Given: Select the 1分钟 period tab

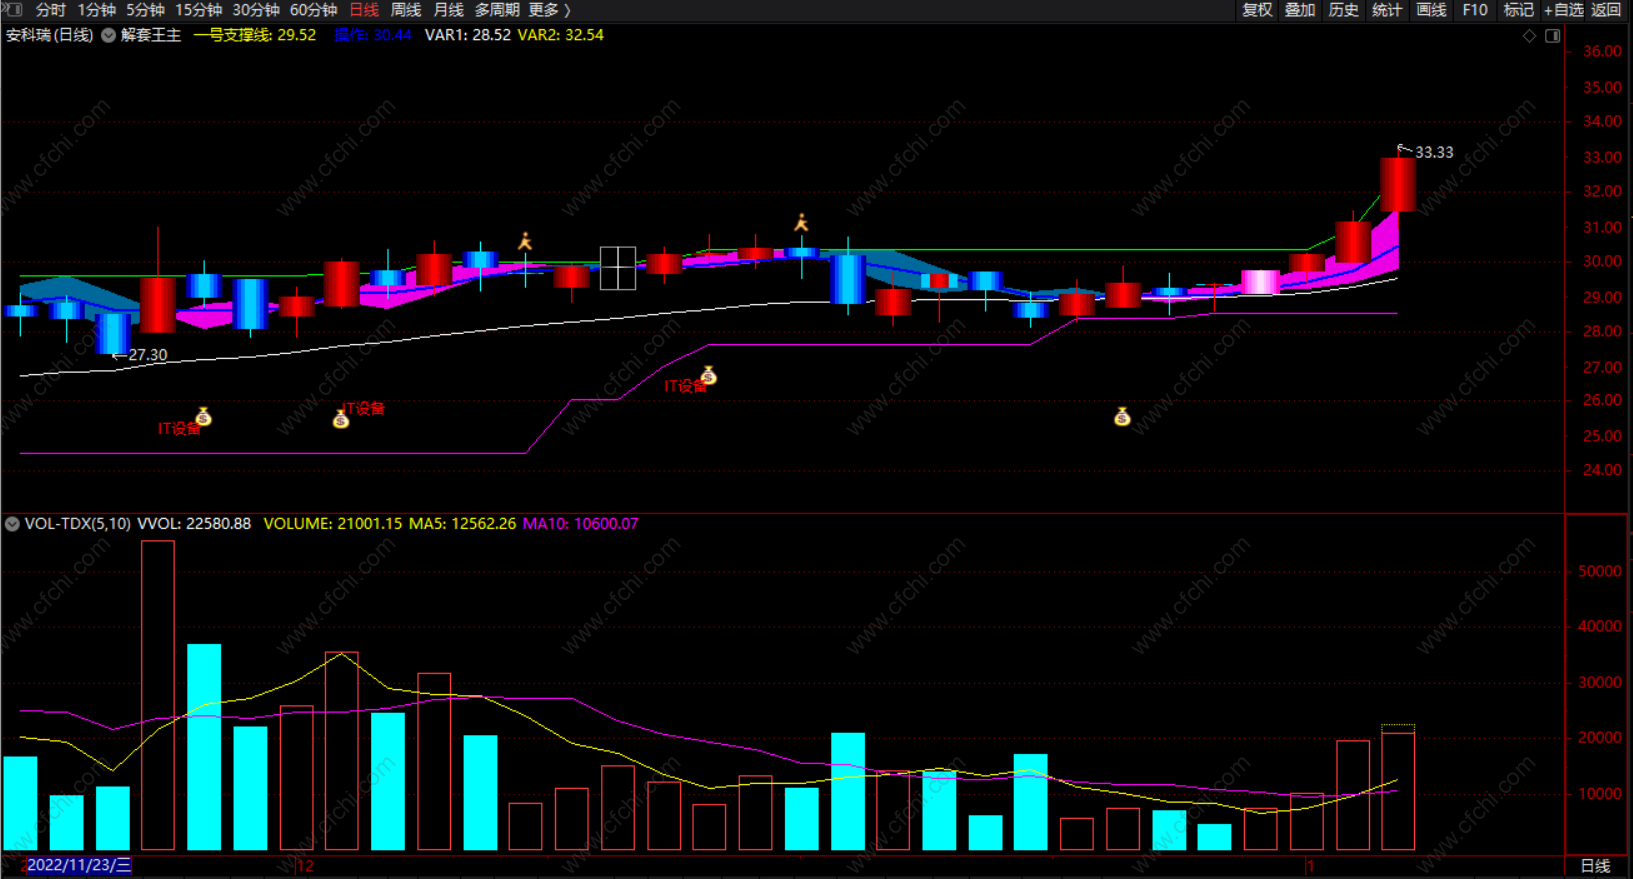Looking at the screenshot, I should tap(96, 10).
